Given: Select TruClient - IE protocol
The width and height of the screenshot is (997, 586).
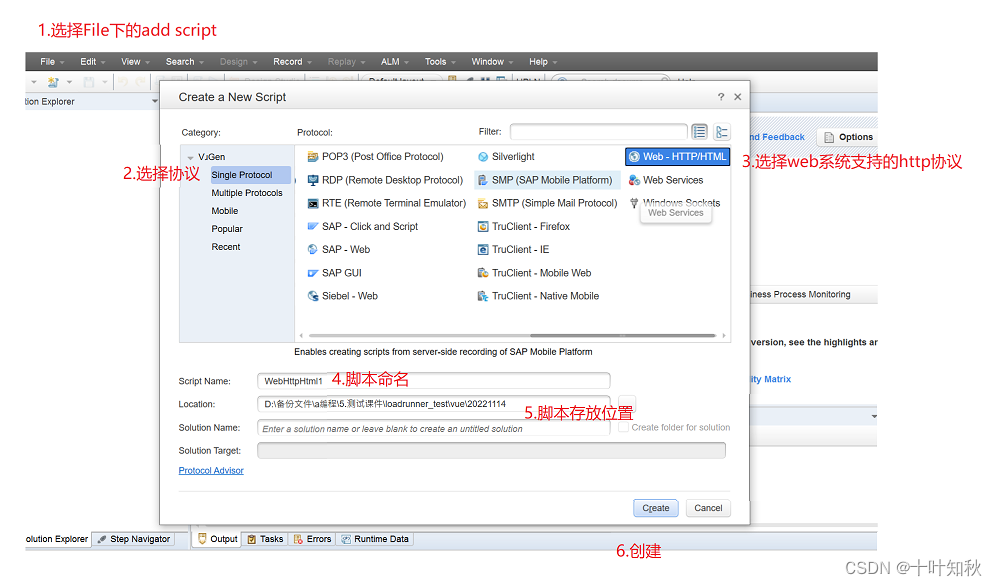Looking at the screenshot, I should (x=513, y=249).
